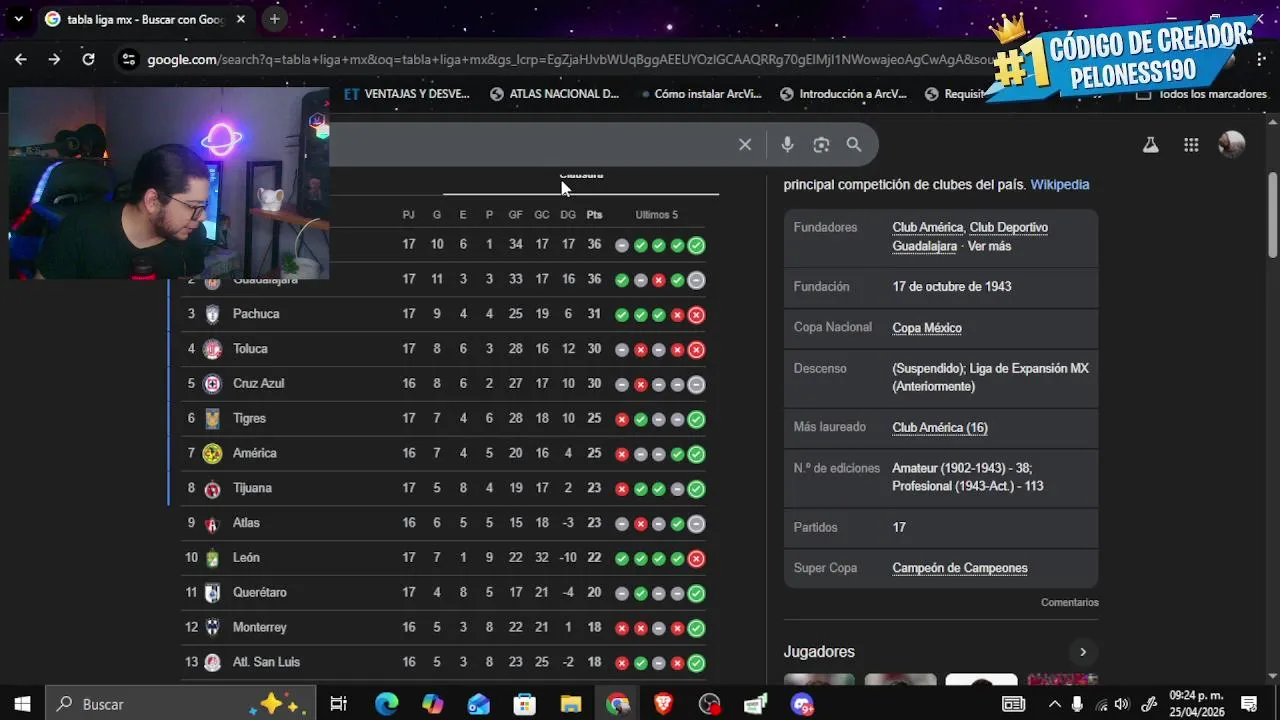1280x720 pixels.
Task: Open the Wikipedia link
Action: (x=1060, y=185)
